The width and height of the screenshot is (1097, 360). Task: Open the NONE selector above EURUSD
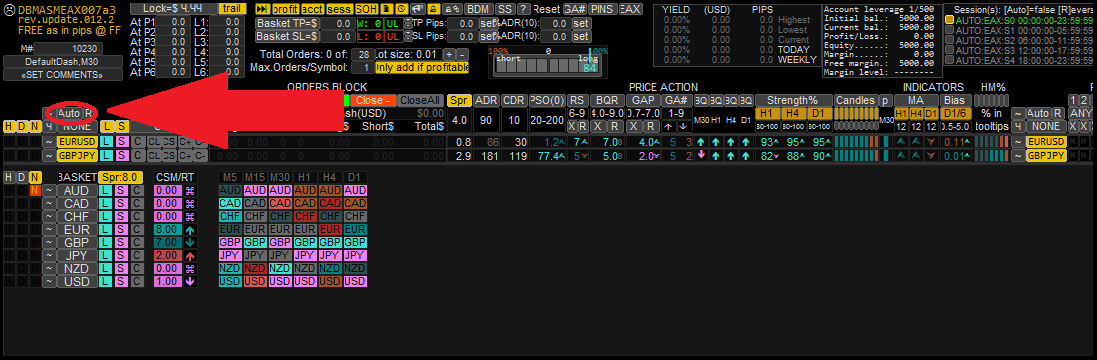78,127
